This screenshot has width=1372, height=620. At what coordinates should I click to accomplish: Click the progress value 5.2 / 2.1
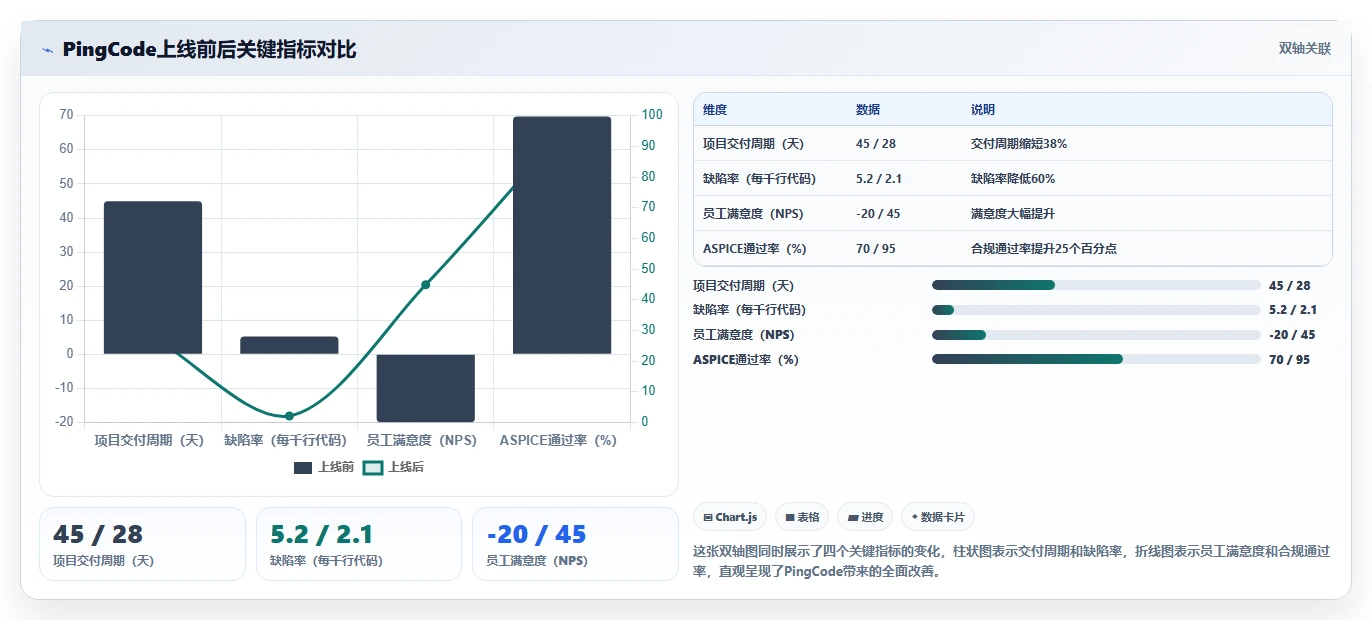coord(1293,310)
